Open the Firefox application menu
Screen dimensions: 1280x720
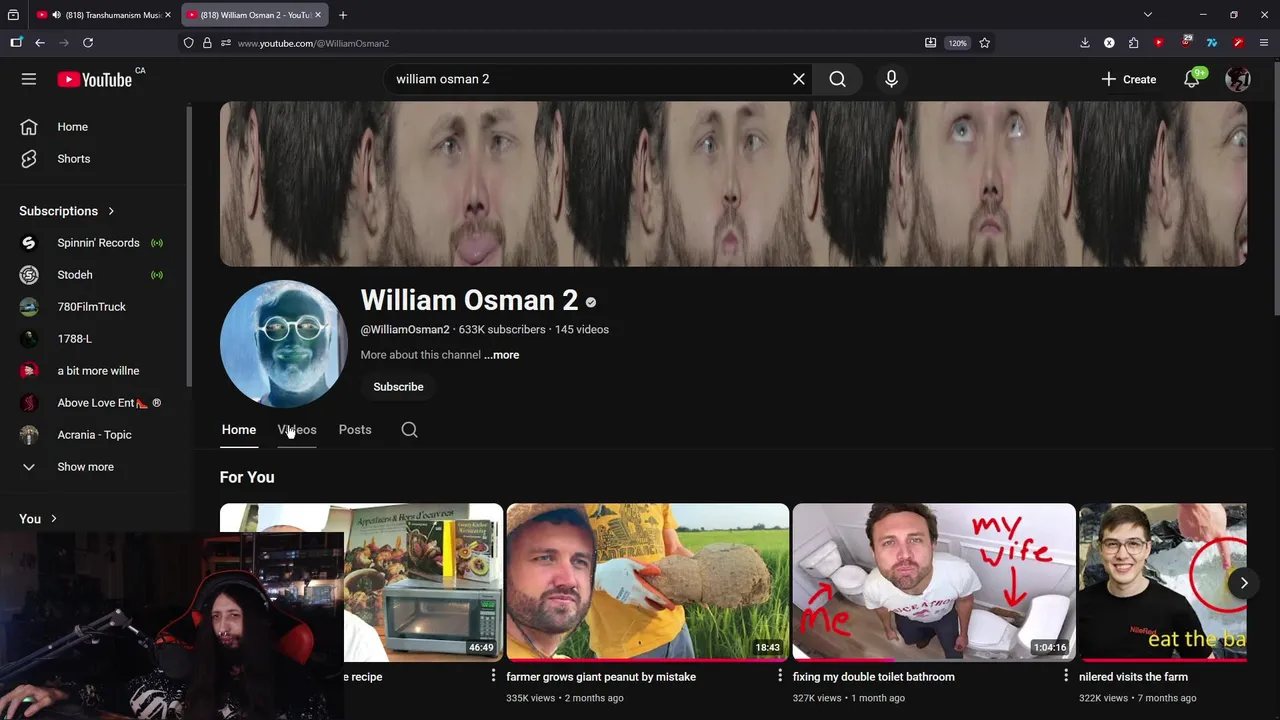pos(1264,43)
